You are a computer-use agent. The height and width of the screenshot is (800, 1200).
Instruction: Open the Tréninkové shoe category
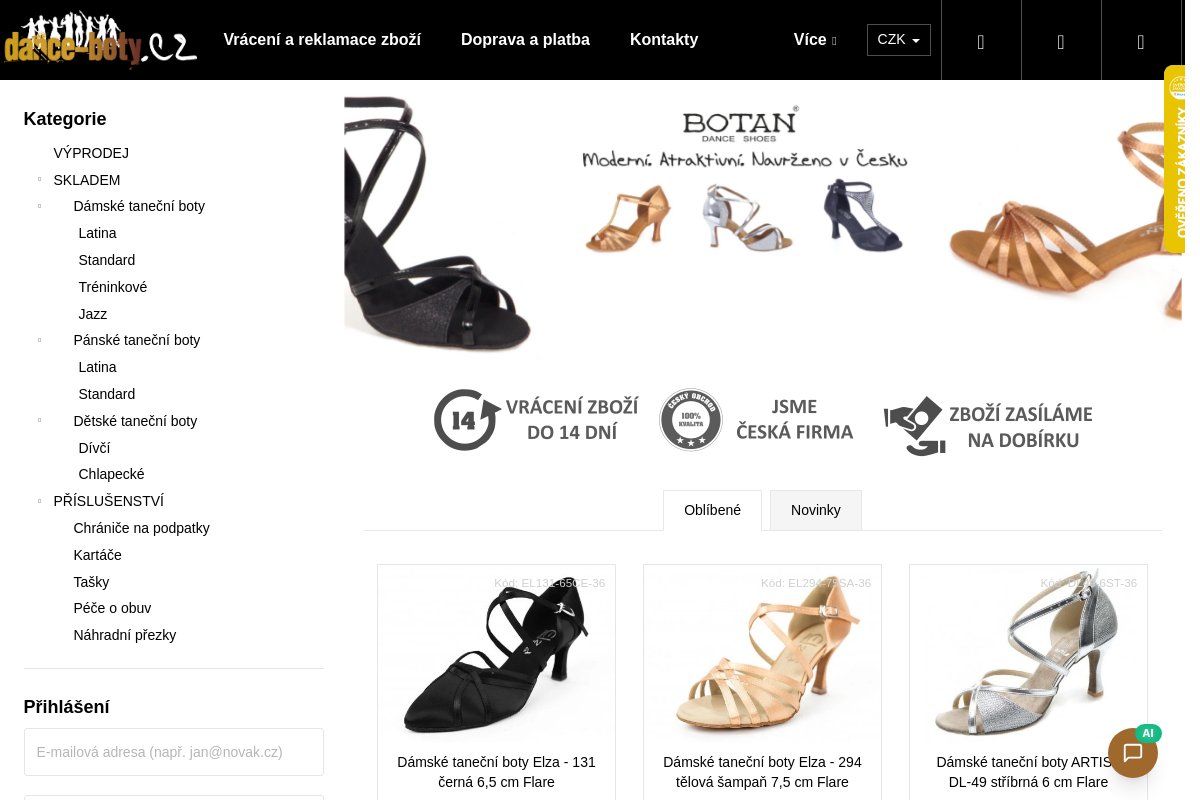pyautogui.click(x=112, y=287)
